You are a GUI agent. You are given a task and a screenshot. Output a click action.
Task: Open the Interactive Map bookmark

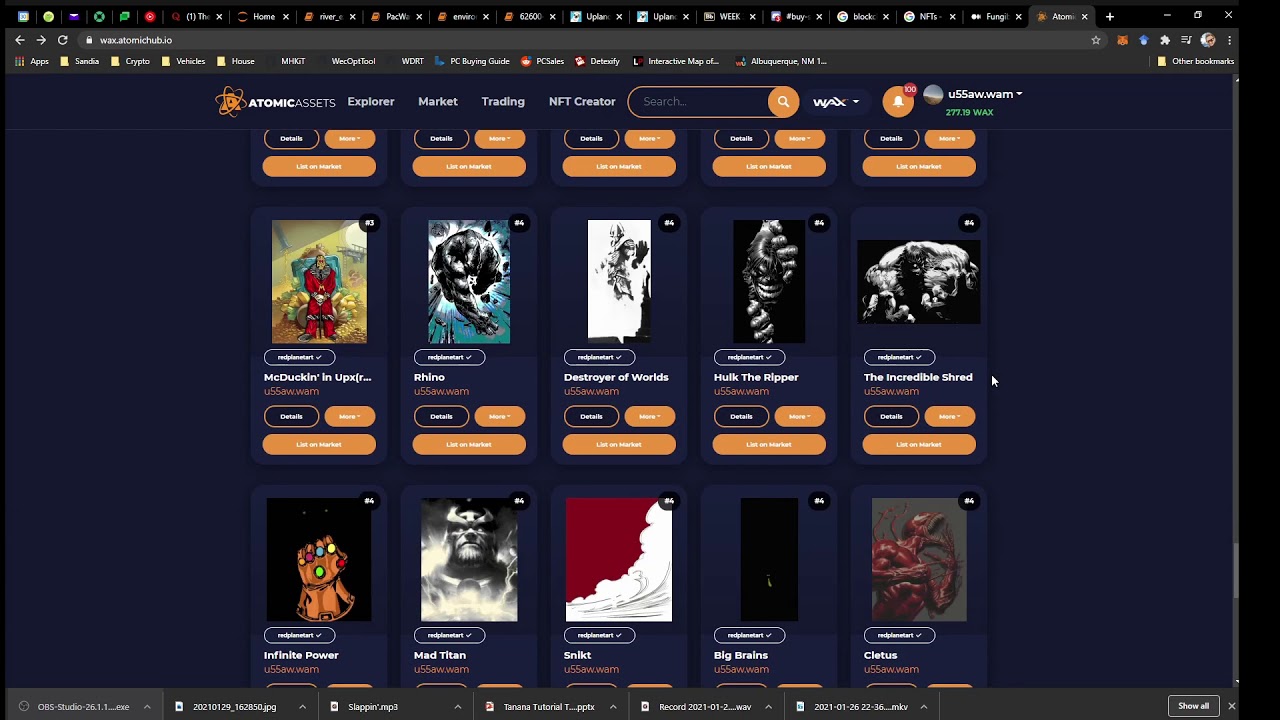coord(676,61)
